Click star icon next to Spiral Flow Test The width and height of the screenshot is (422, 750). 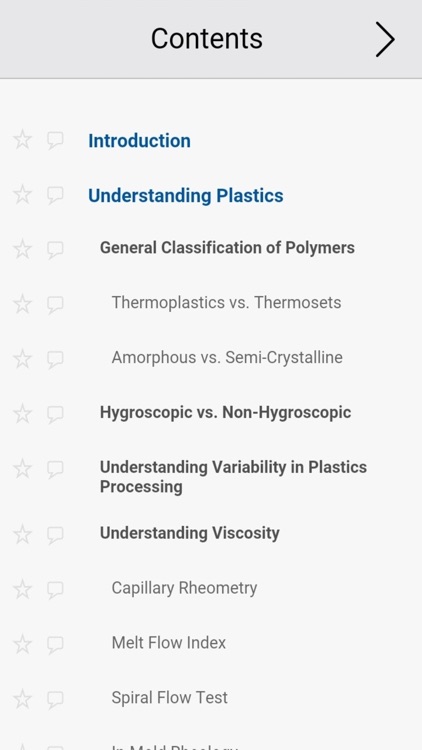[22, 699]
